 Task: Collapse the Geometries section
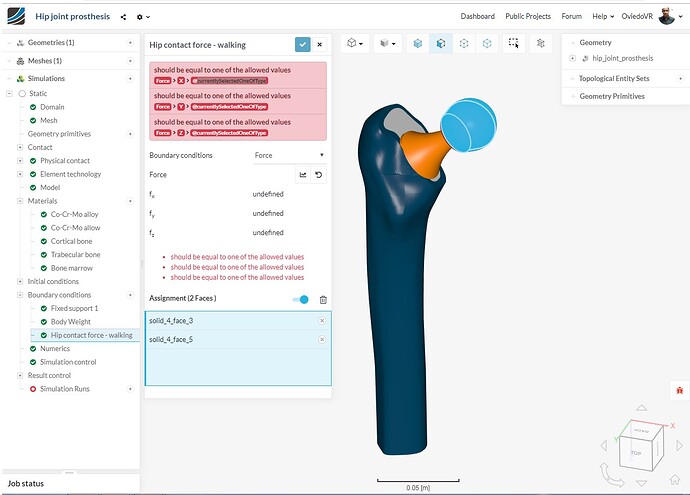point(9,43)
